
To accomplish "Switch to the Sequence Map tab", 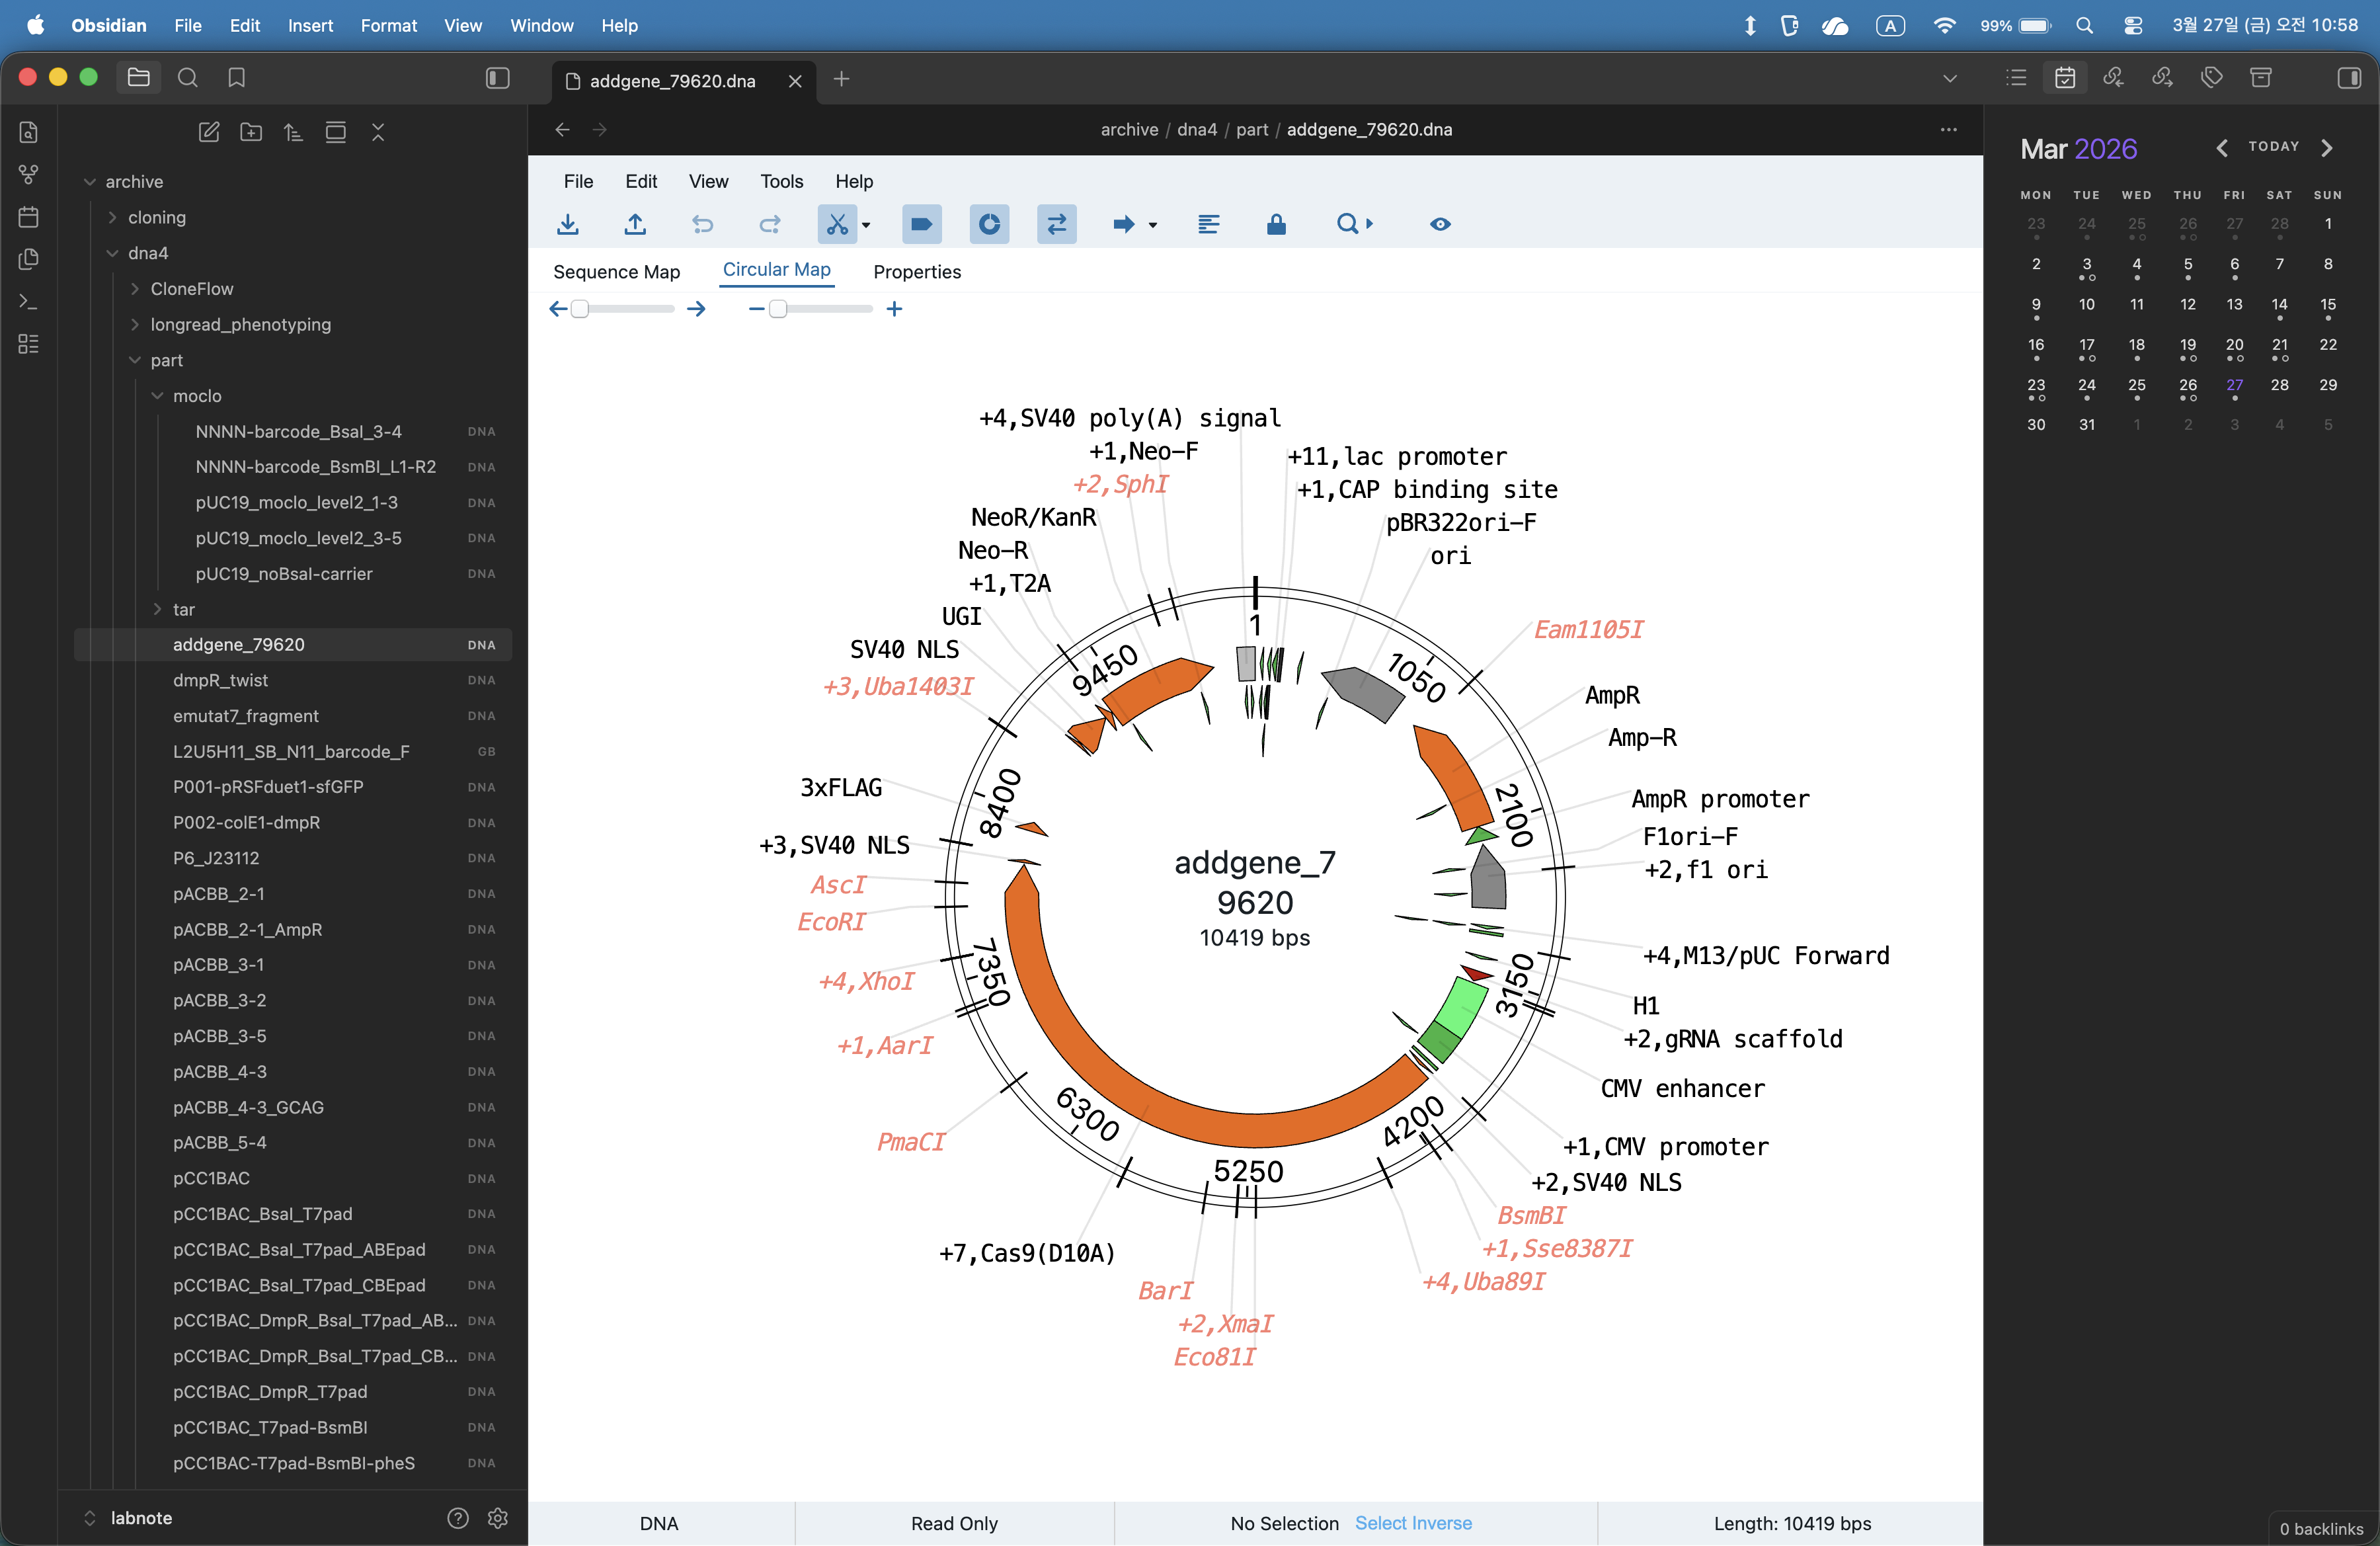I will 616,272.
